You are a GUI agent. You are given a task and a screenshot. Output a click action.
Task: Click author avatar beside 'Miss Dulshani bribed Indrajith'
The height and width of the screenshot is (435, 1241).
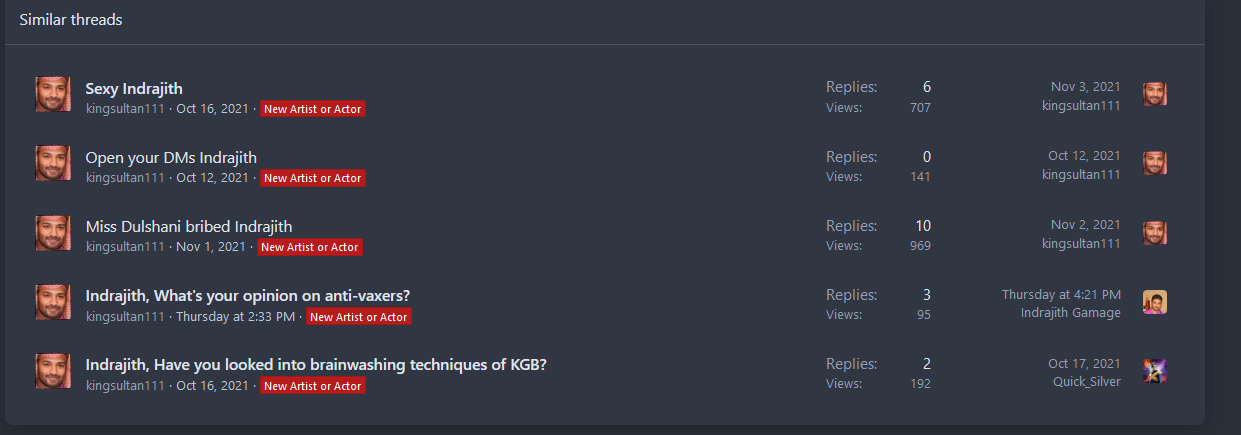[x=53, y=232]
